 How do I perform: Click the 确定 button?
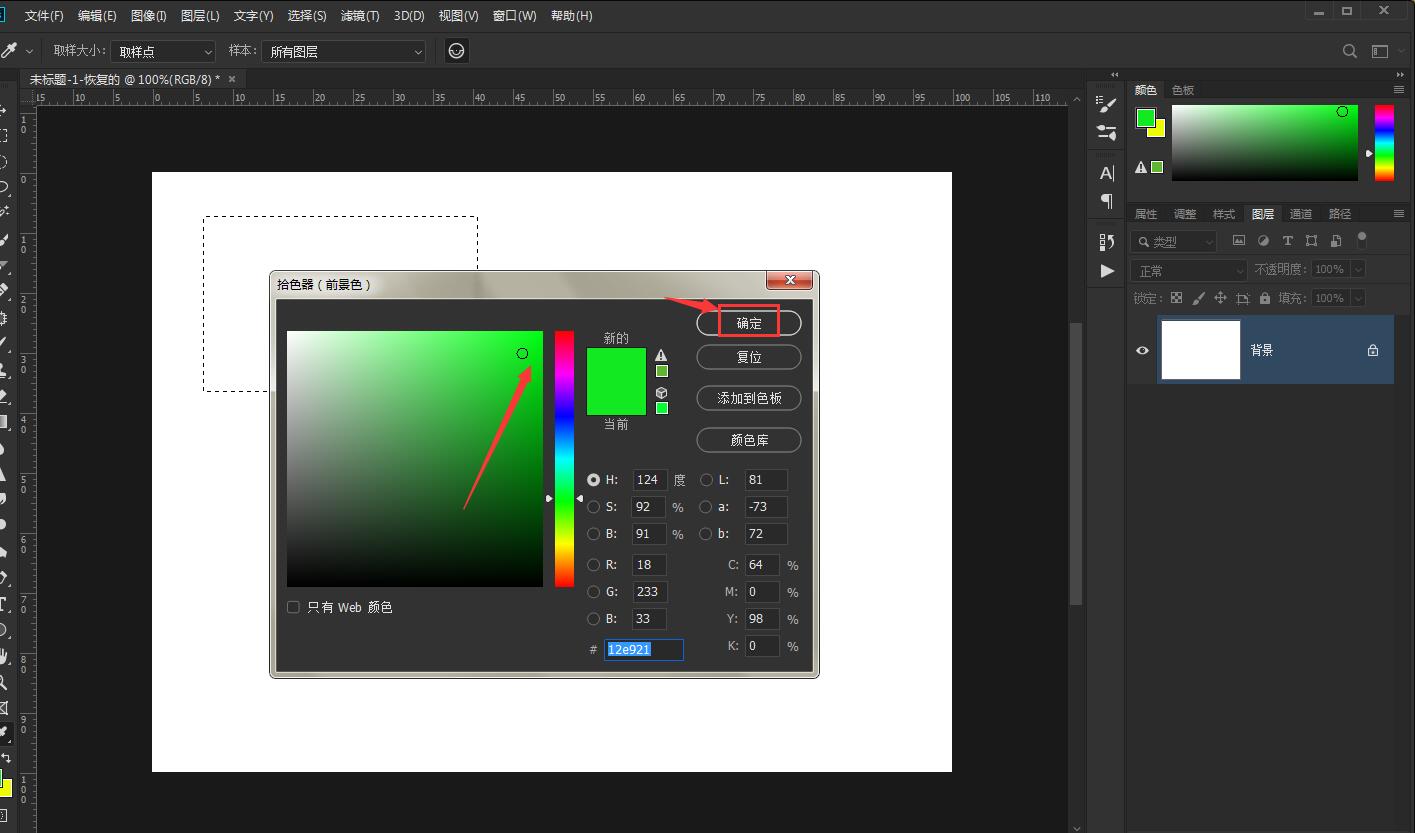point(749,323)
